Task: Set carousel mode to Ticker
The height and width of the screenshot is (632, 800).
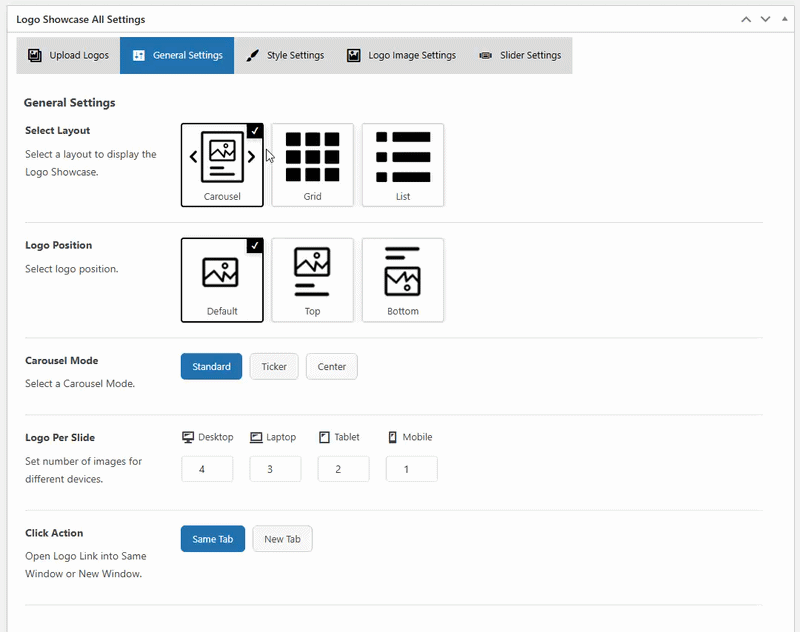Action: click(274, 366)
